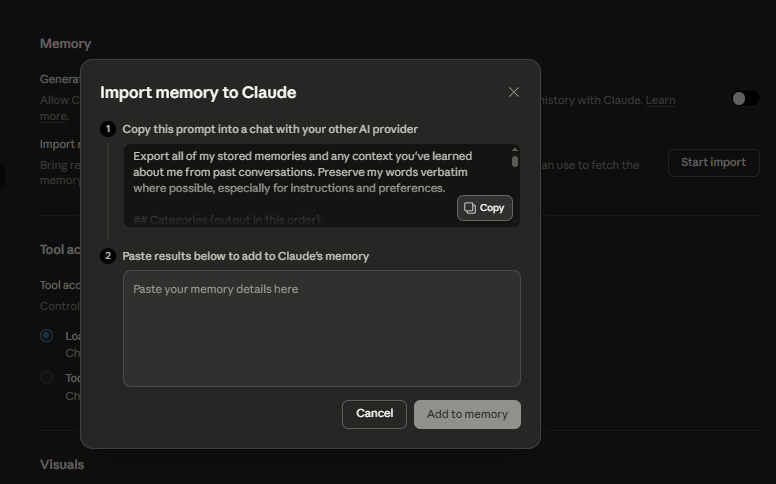This screenshot has height=484, width=776.
Task: Close the Import memory dialog with the X
Action: (514, 92)
